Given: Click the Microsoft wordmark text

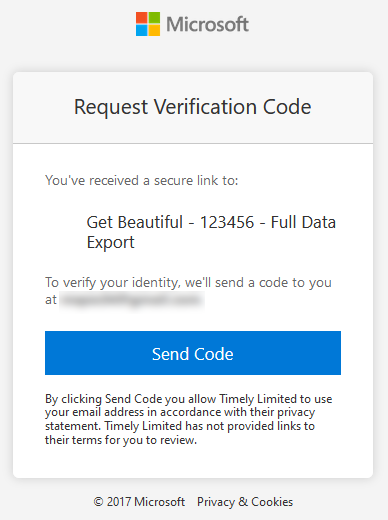Looking at the screenshot, I should tap(207, 24).
